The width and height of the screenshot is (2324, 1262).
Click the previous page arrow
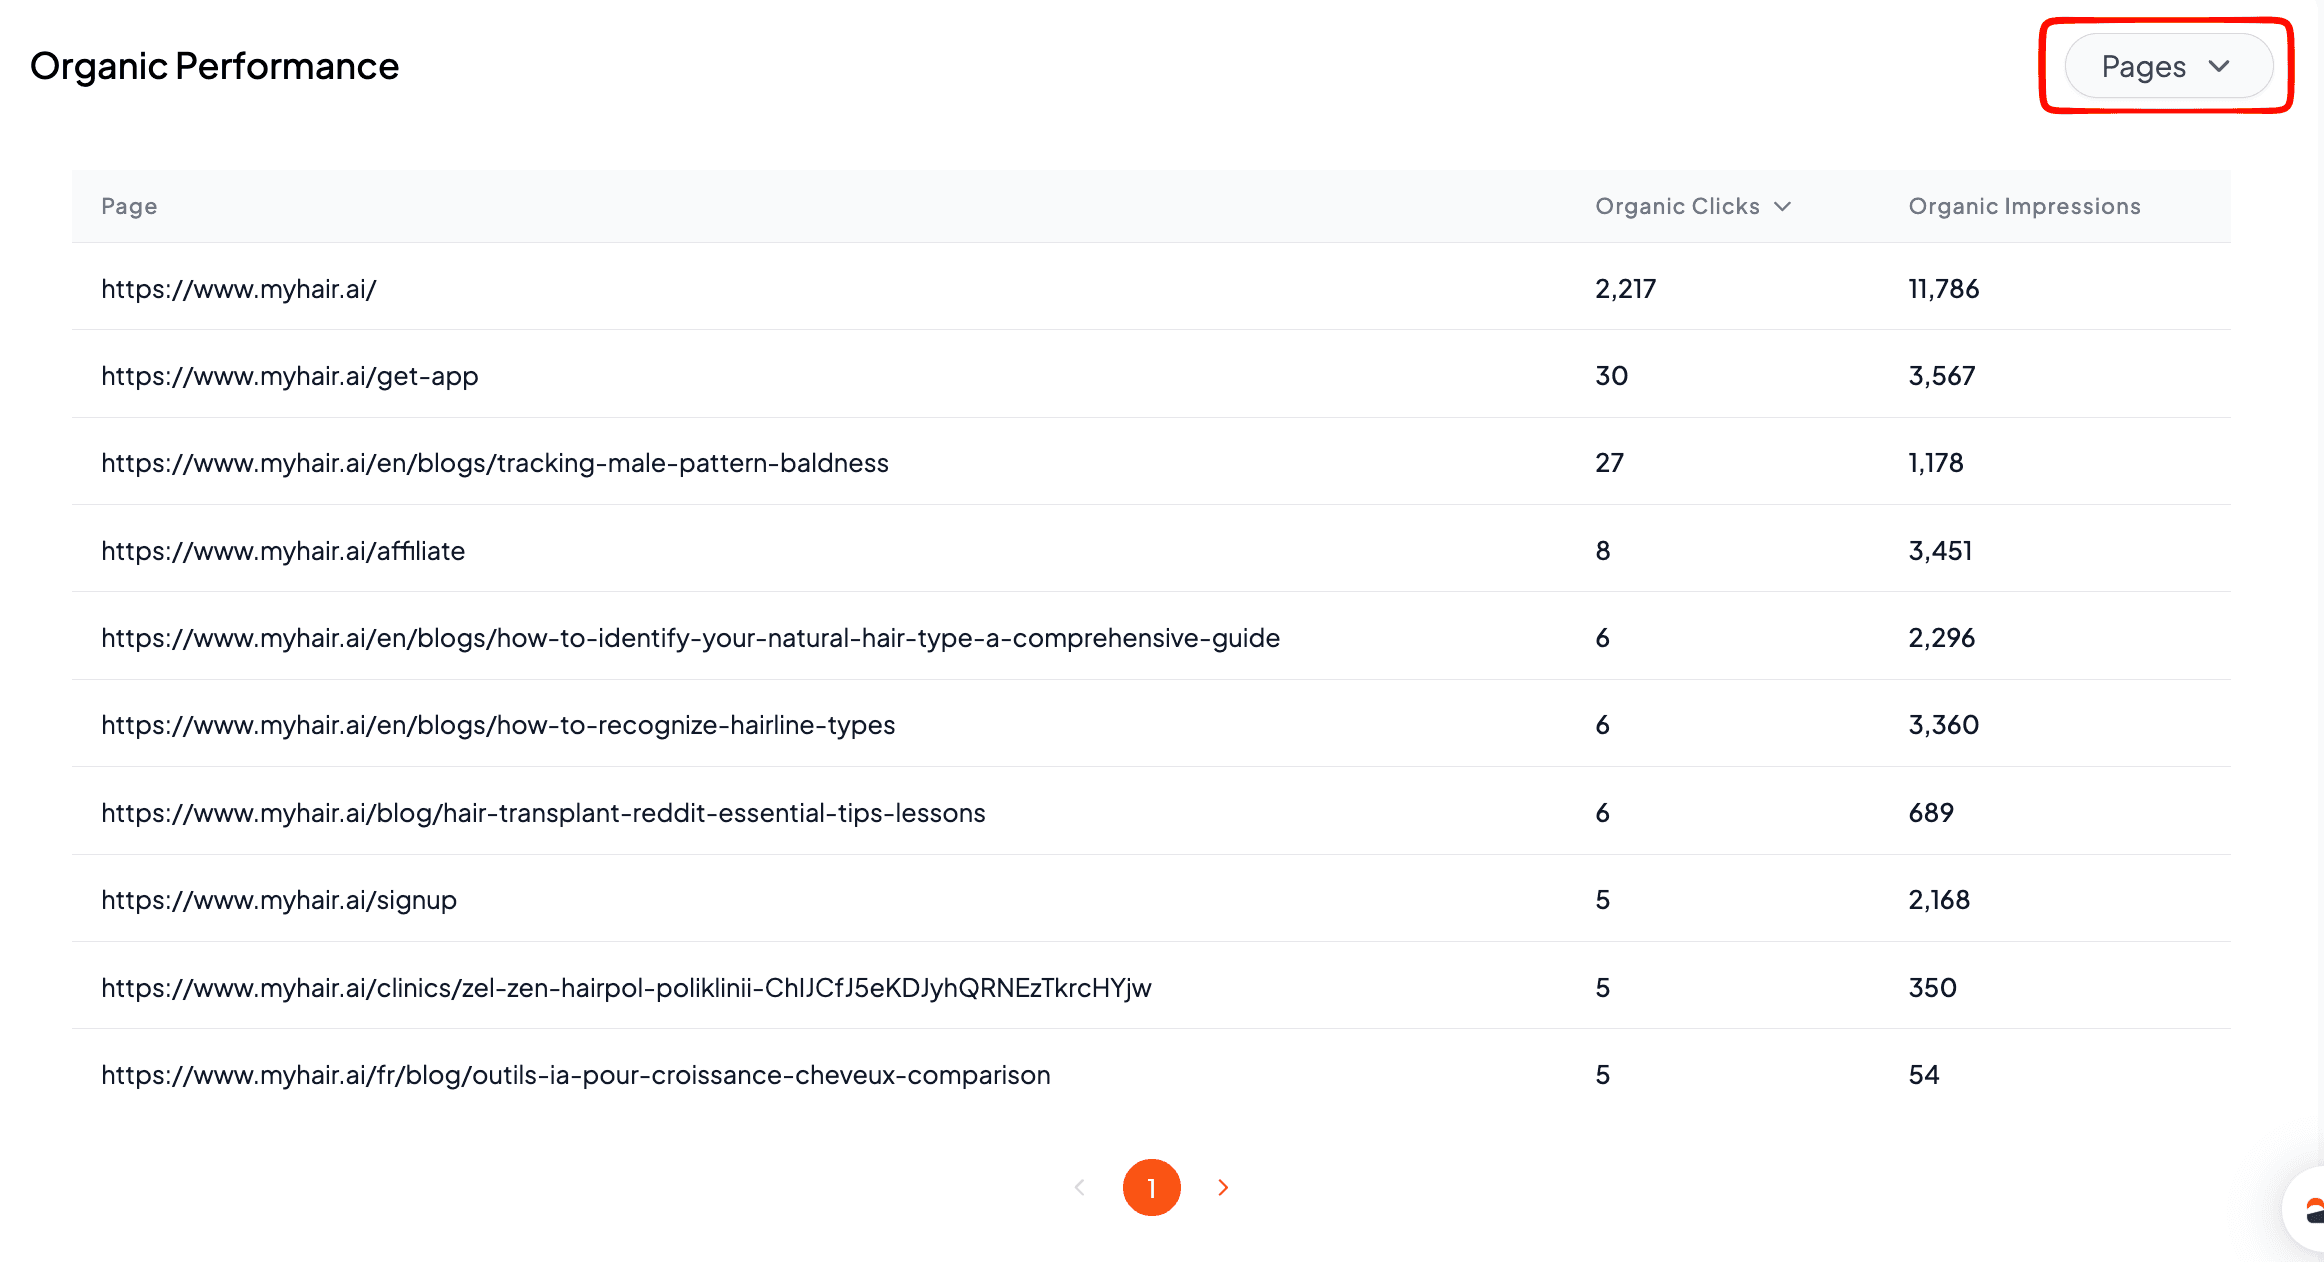click(1079, 1187)
